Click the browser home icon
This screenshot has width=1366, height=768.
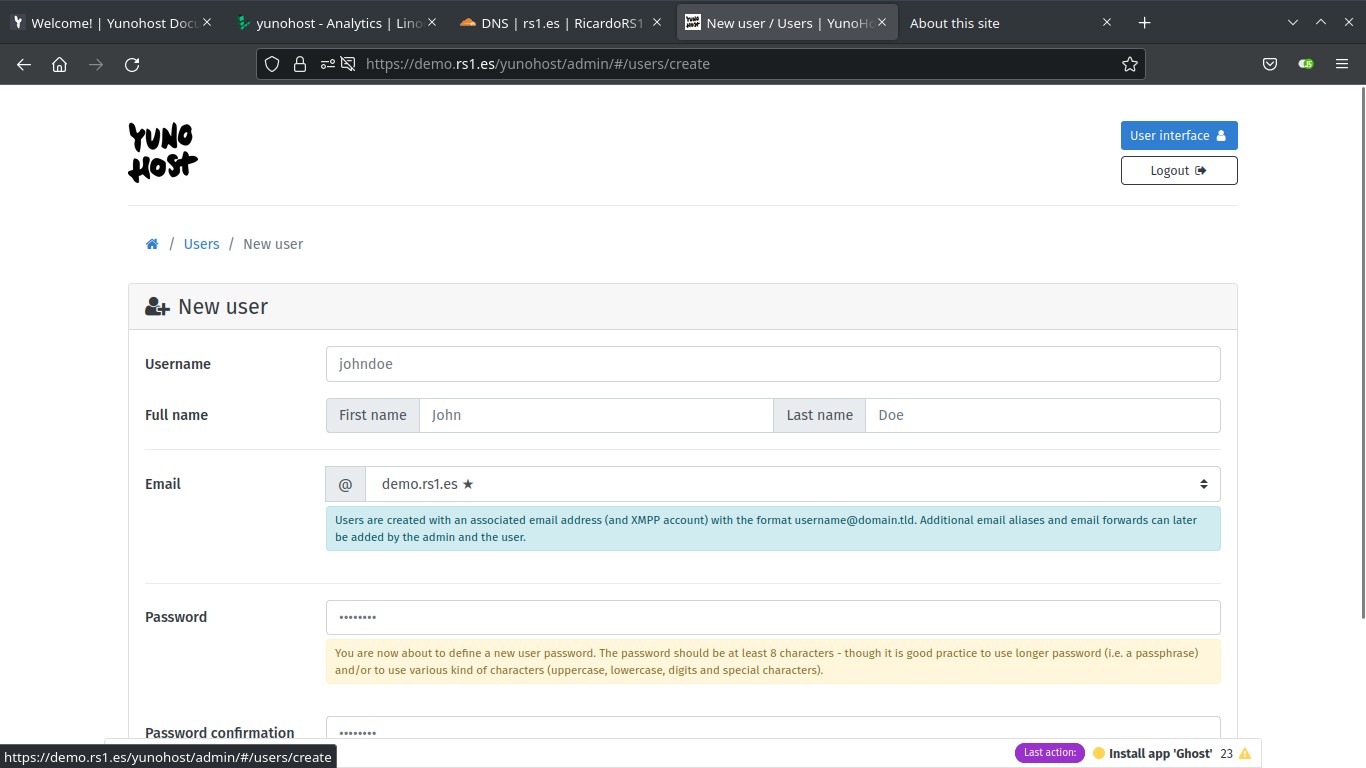coord(60,64)
